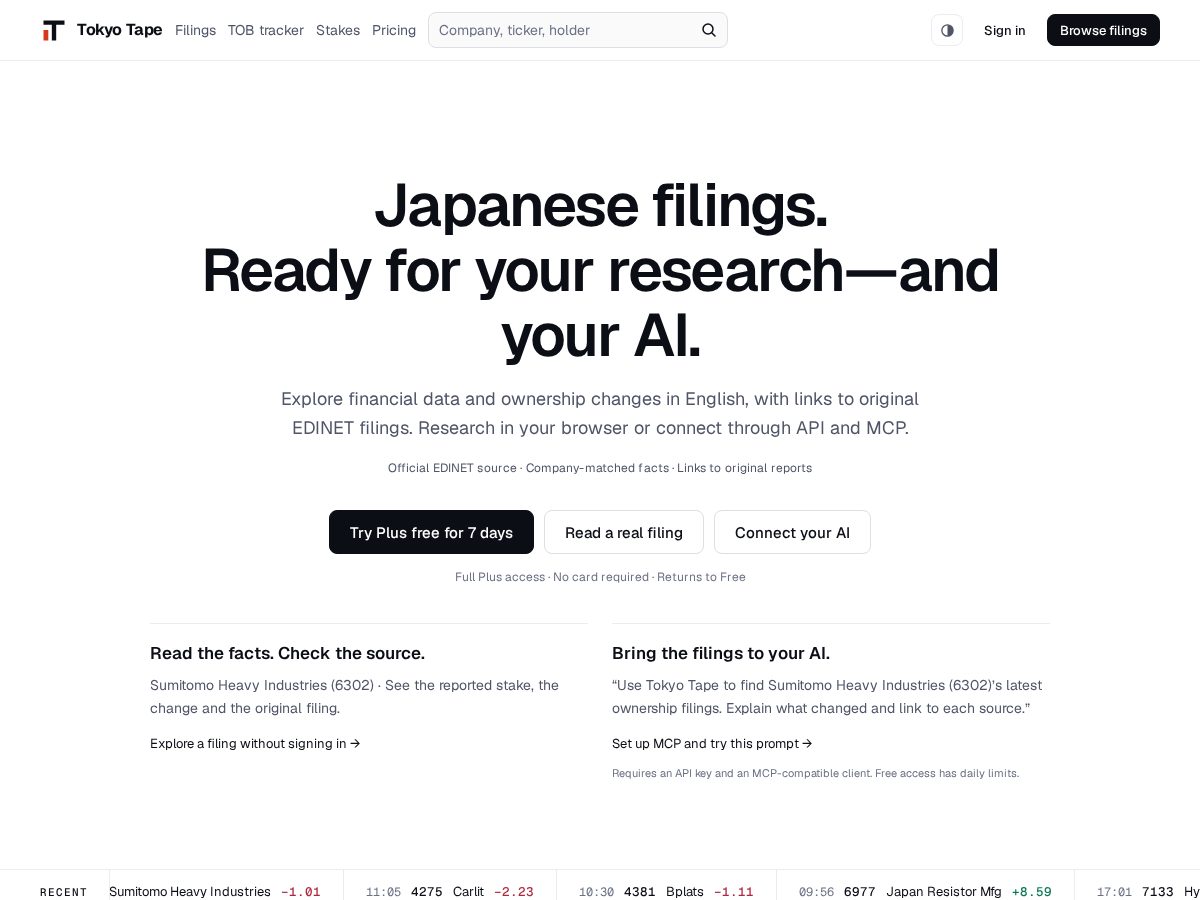Screen dimensions: 1200x900
Task: Click the Read the facts. Check the source. heading
Action: [287, 653]
